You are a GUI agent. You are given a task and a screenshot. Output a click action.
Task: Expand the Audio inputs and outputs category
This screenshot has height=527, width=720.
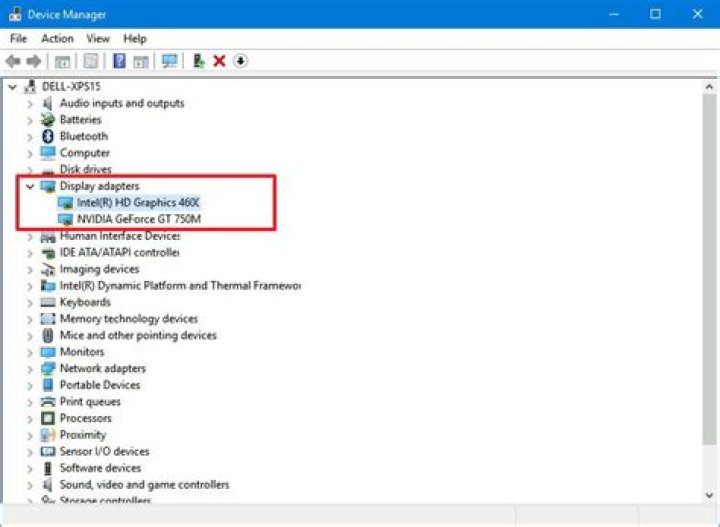[30, 104]
